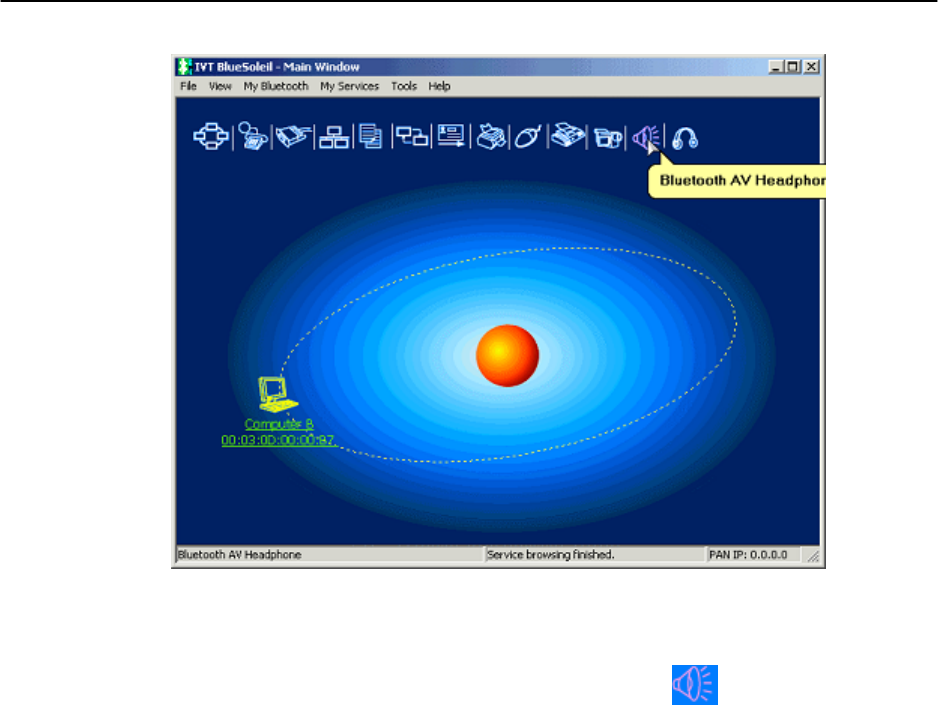Select the Bluetooth Fax service icon
938x705 pixels.
[x=567, y=135]
